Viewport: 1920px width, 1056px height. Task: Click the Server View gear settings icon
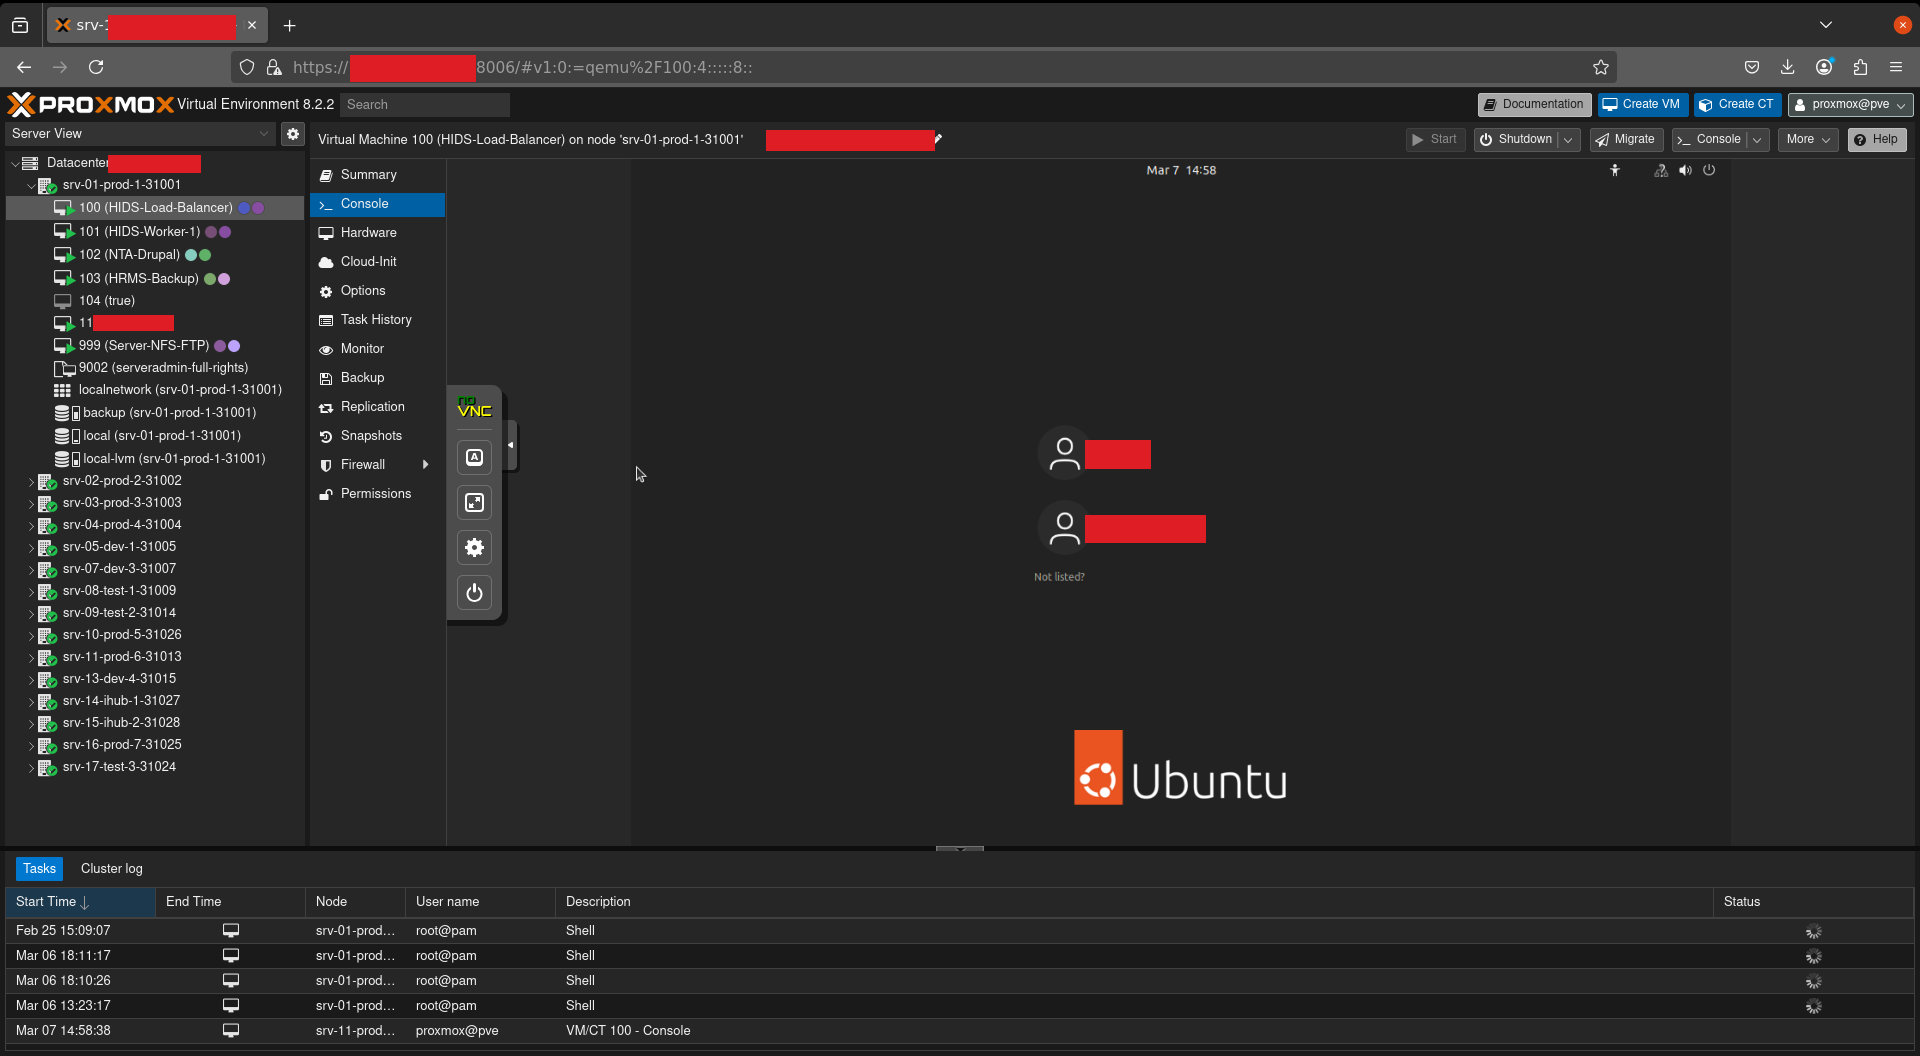point(292,134)
